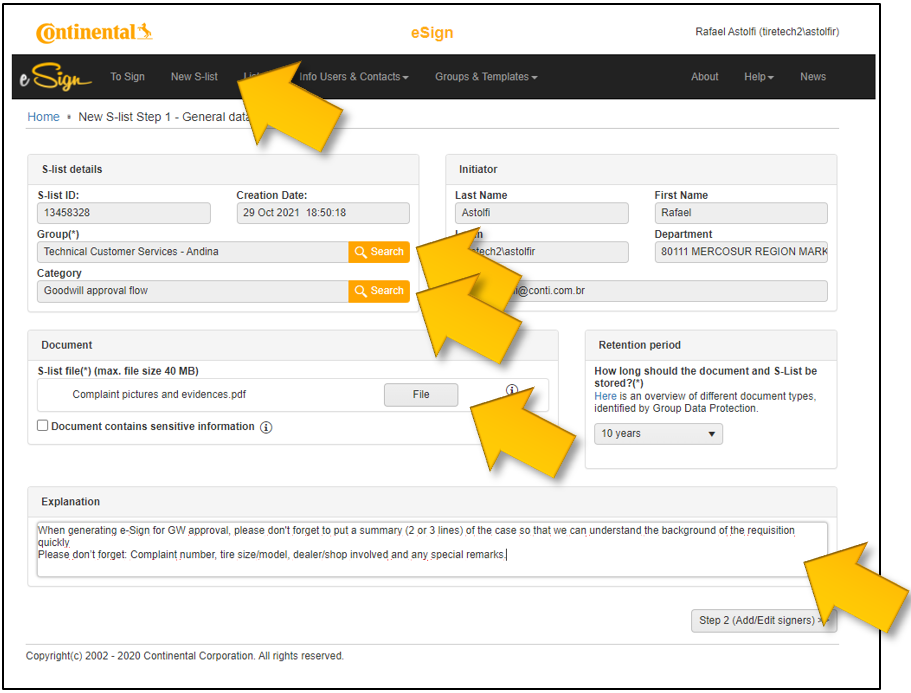Expand the Help menu
Screen dimensions: 911x693
[759, 77]
